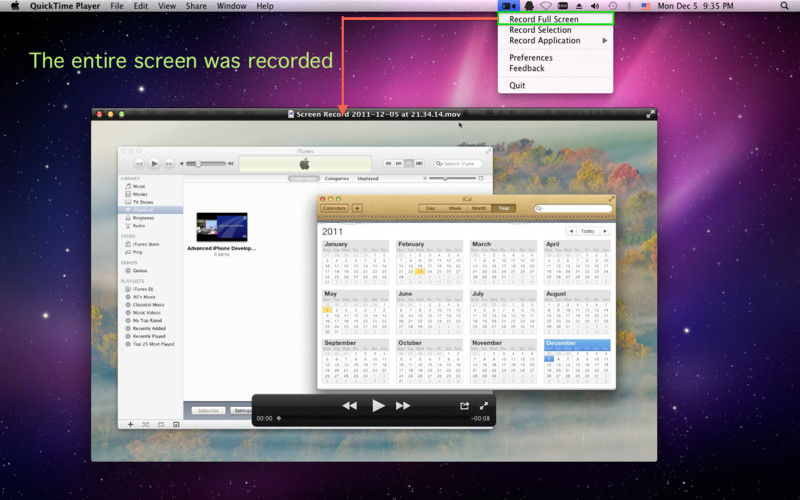Image resolution: width=800 pixels, height=500 pixels.
Task: Click the playhead diamond on the QuickTime timeline
Action: tap(279, 418)
